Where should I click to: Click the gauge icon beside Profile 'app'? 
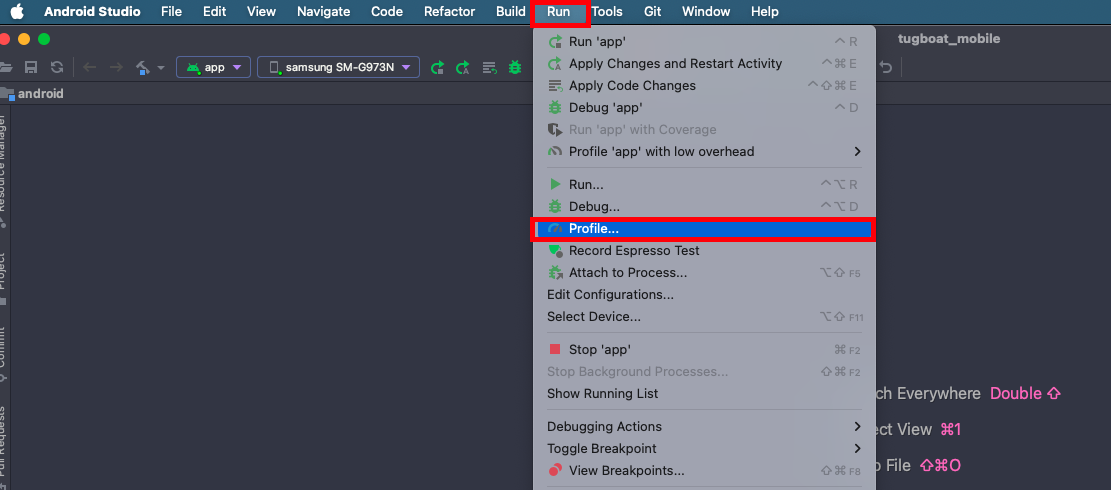point(556,151)
